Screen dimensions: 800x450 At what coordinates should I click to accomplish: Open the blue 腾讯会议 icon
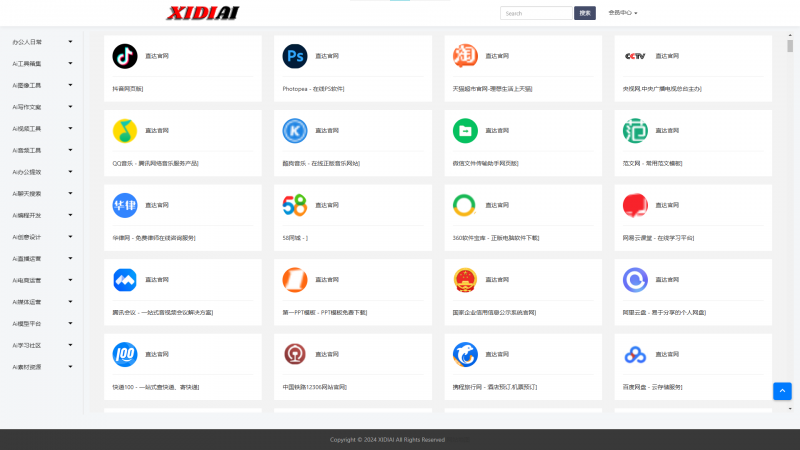(x=125, y=280)
